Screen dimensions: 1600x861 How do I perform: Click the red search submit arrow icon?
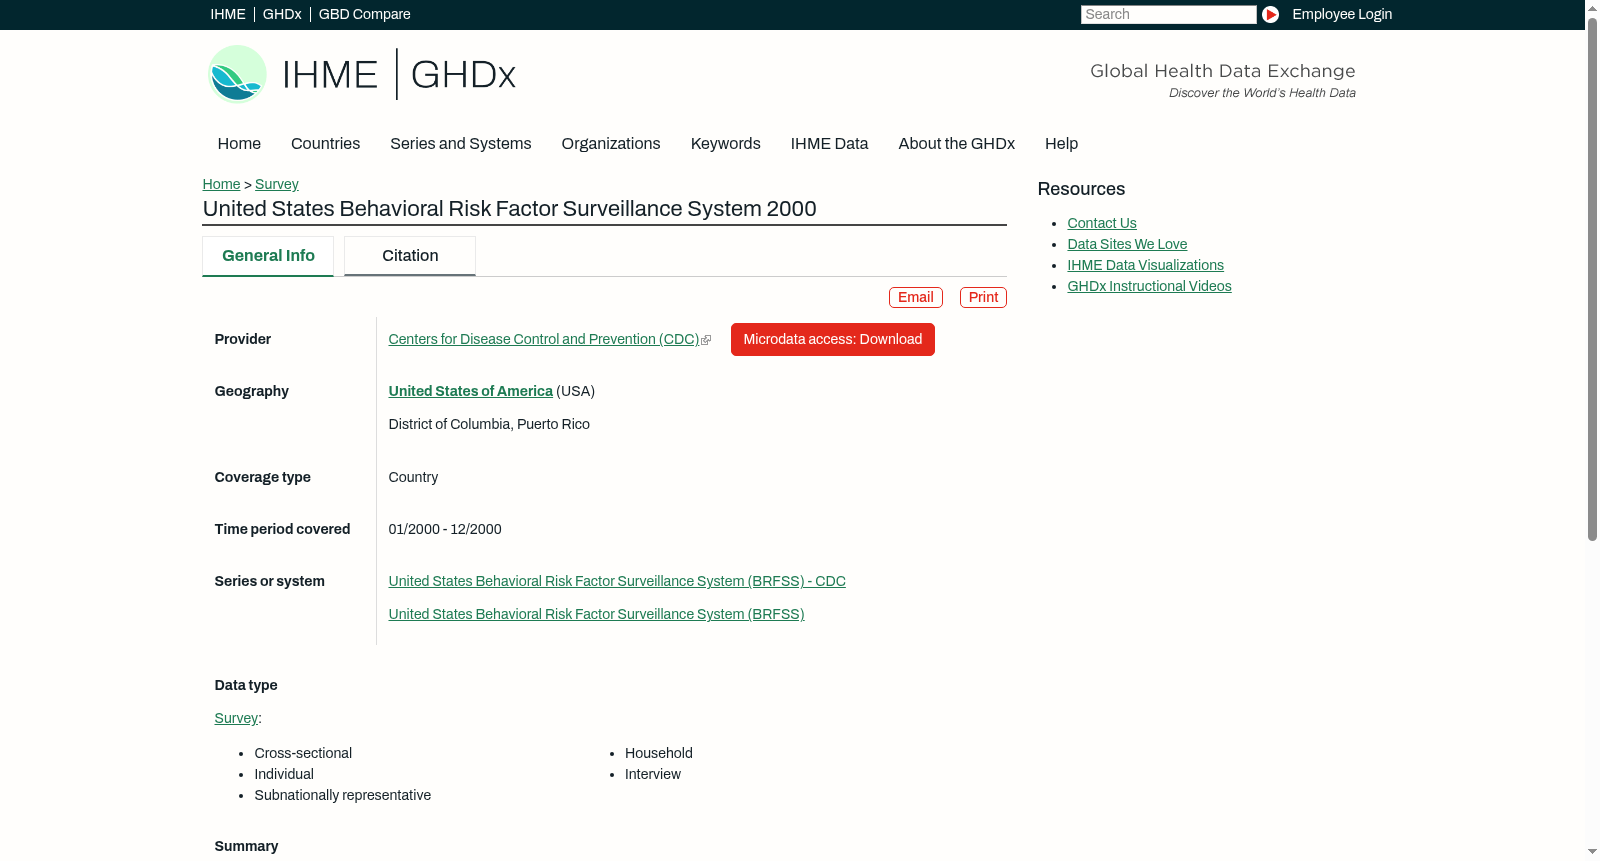[1270, 14]
